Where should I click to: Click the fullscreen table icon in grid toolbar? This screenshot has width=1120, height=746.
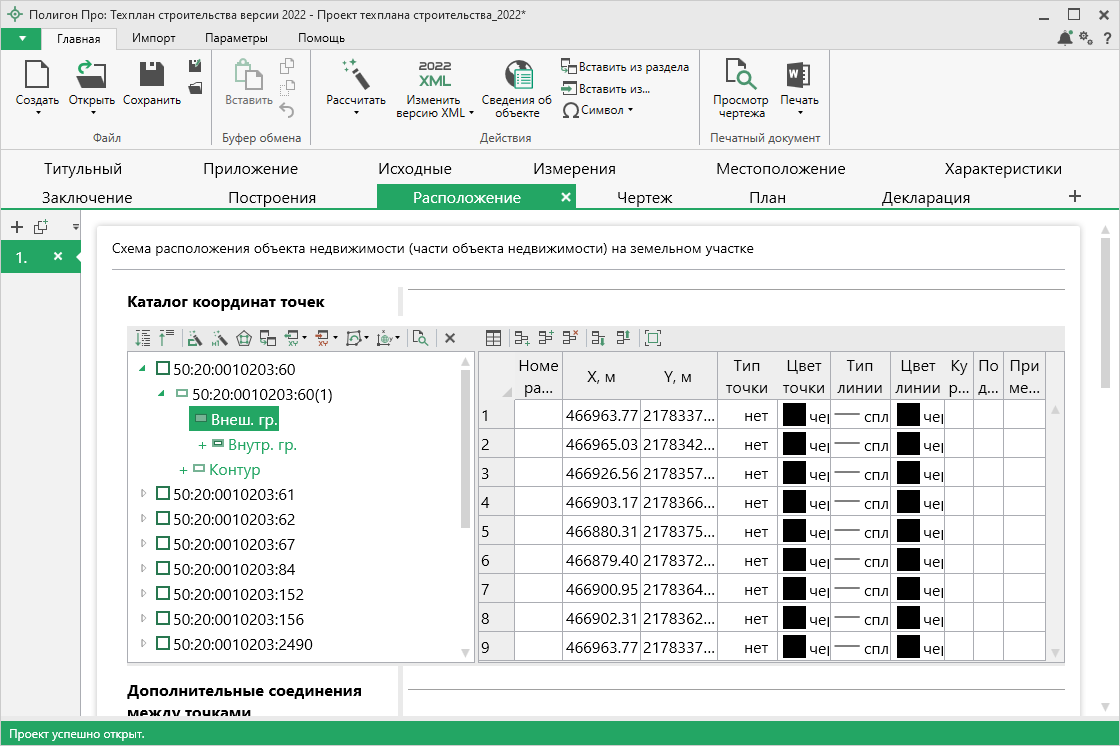tap(653, 339)
